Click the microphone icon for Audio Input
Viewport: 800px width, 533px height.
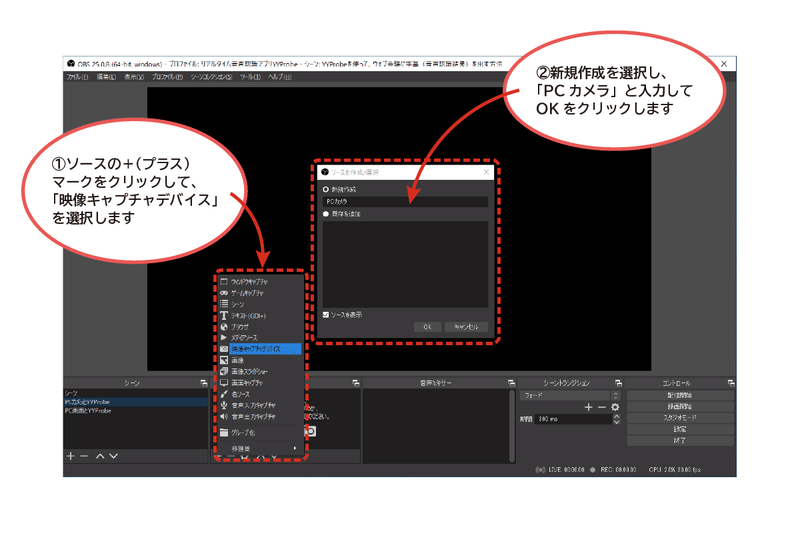click(x=224, y=405)
